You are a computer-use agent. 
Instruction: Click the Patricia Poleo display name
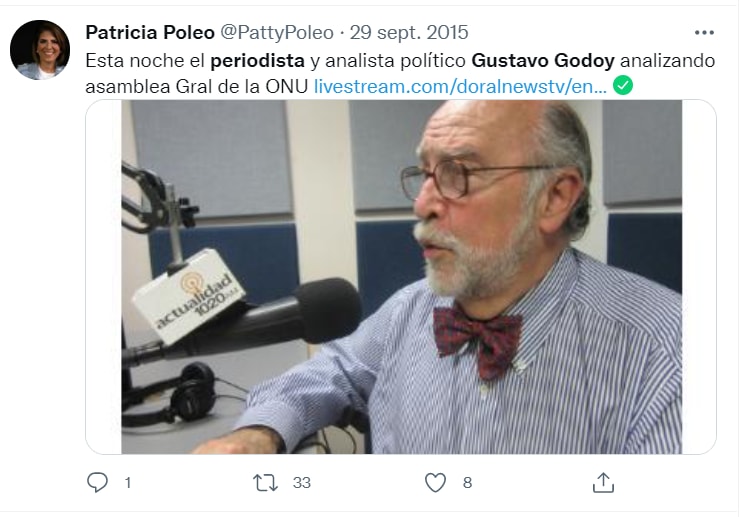point(150,33)
